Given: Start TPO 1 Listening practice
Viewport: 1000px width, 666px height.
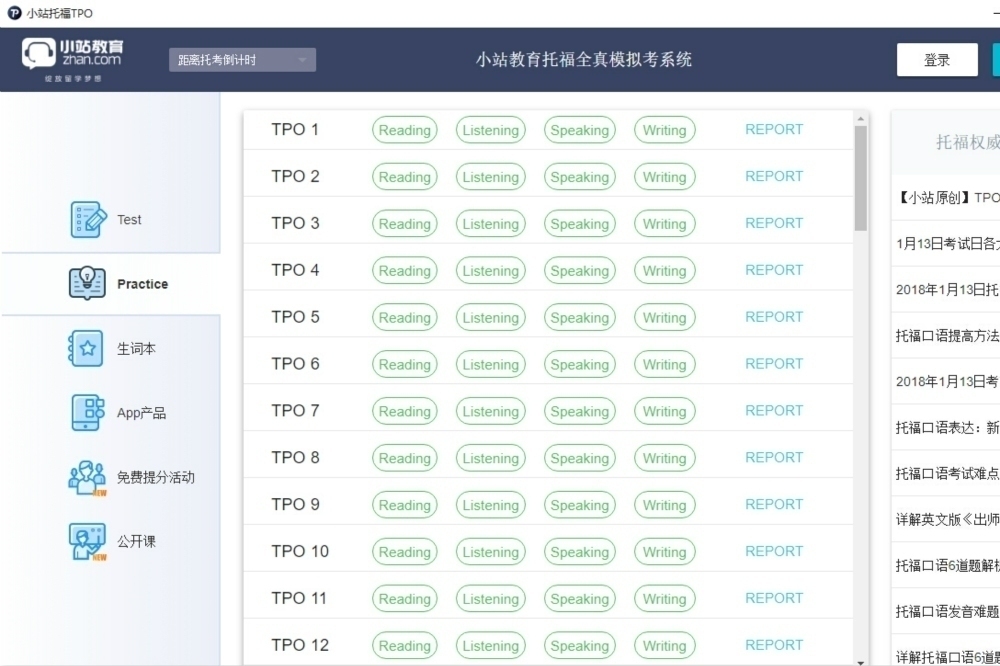Looking at the screenshot, I should click(x=490, y=130).
